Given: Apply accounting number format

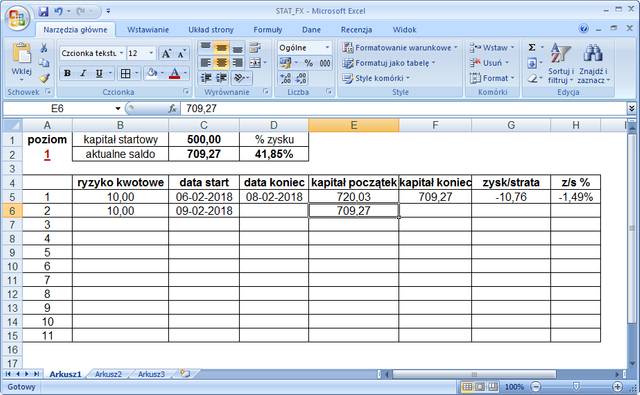Looking at the screenshot, I should coord(285,63).
